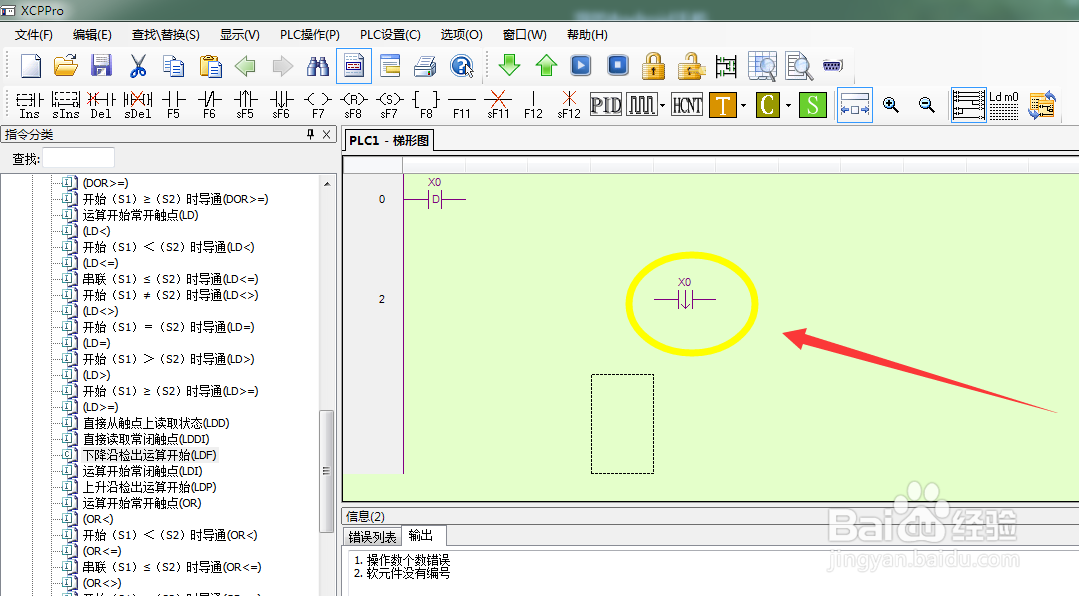1079x596 pixels.
Task: Expand the timer T dropdown arrow
Action: tap(743, 106)
